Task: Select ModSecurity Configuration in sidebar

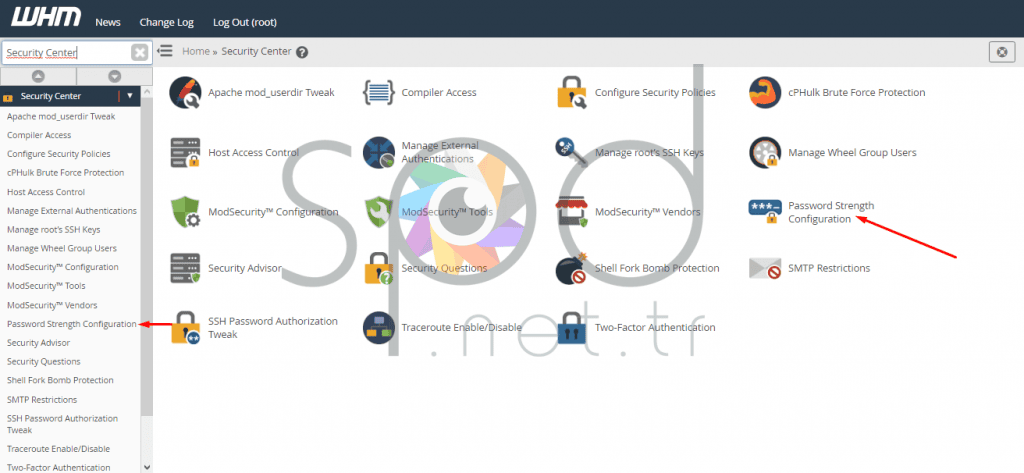Action: point(63,267)
